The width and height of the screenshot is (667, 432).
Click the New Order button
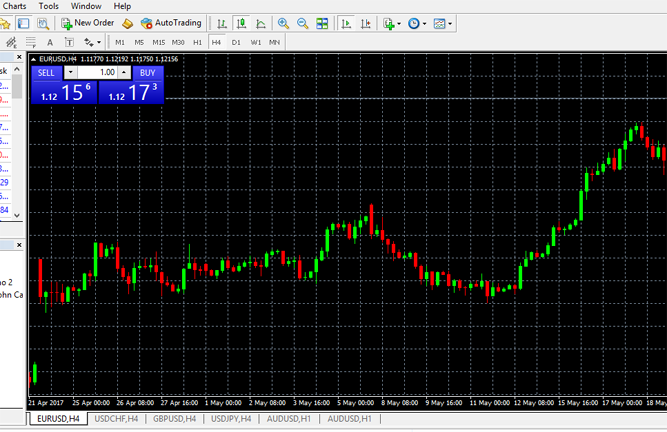point(88,22)
